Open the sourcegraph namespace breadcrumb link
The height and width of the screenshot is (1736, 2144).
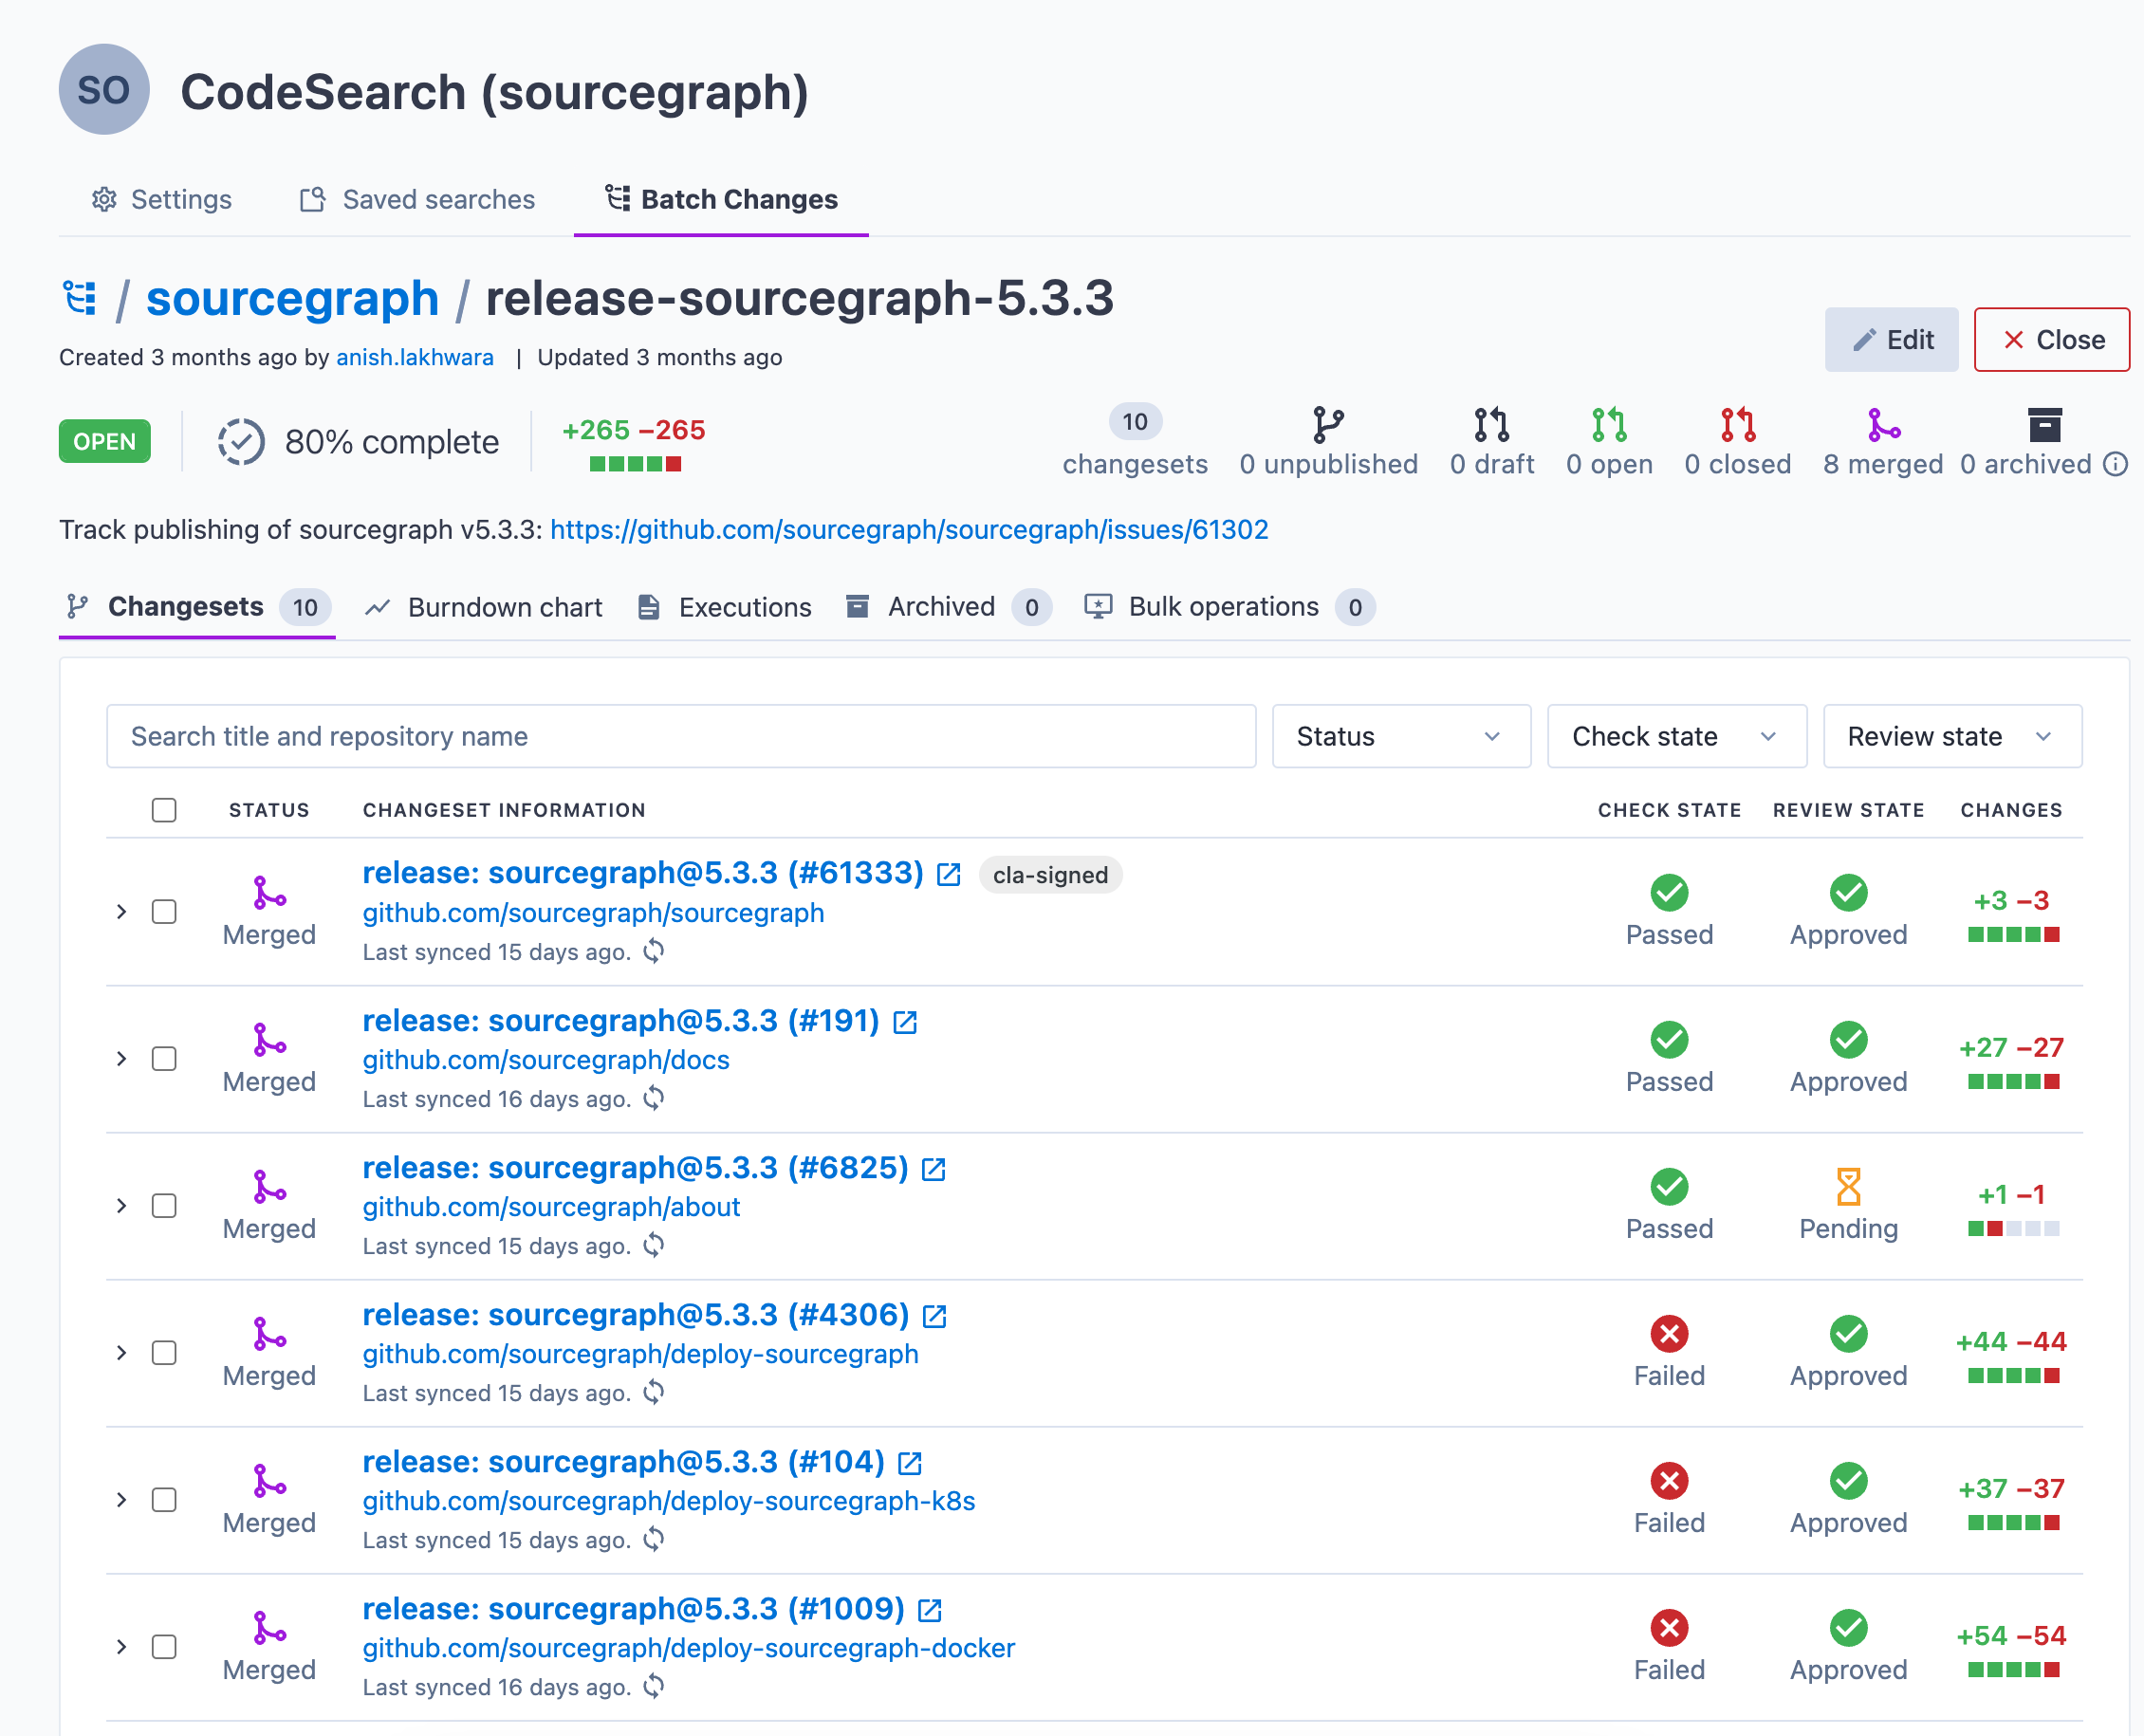pos(292,298)
